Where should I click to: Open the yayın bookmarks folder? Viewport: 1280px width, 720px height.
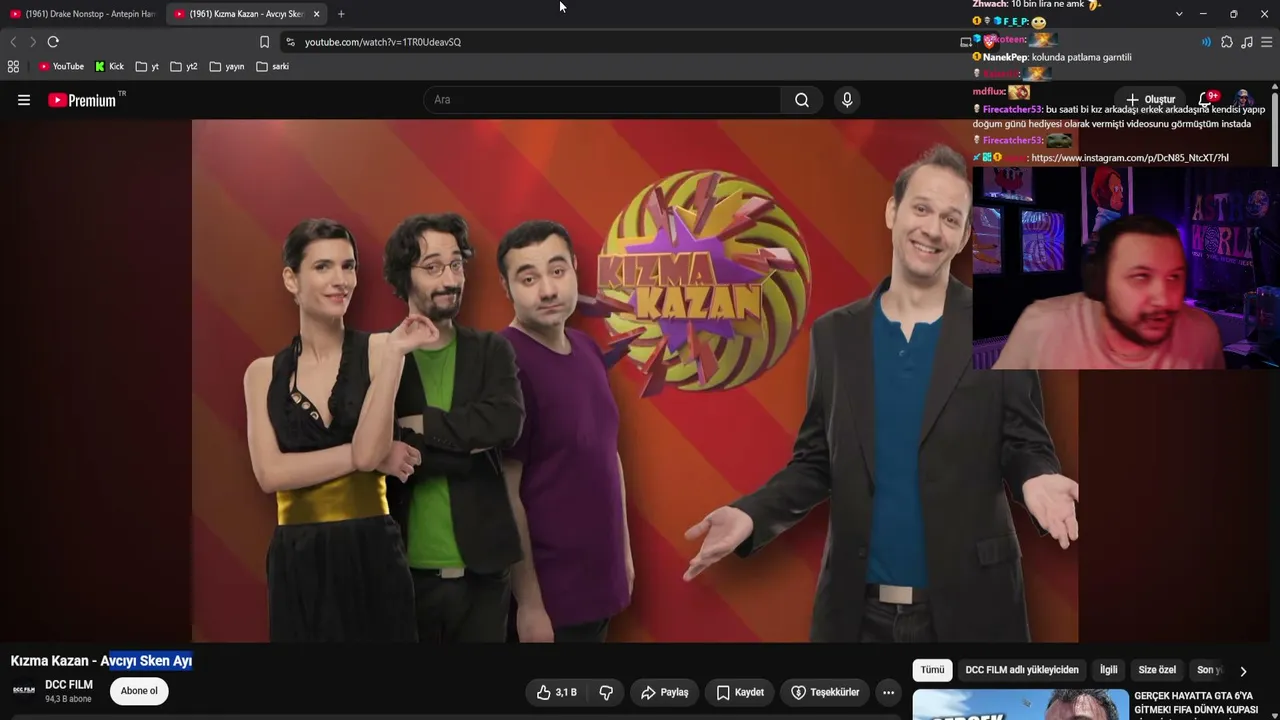tap(227, 67)
